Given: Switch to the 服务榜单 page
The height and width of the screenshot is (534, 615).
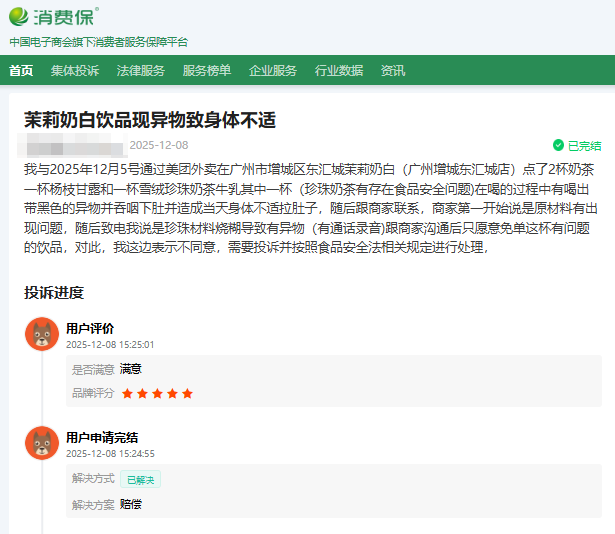Looking at the screenshot, I should [x=207, y=70].
